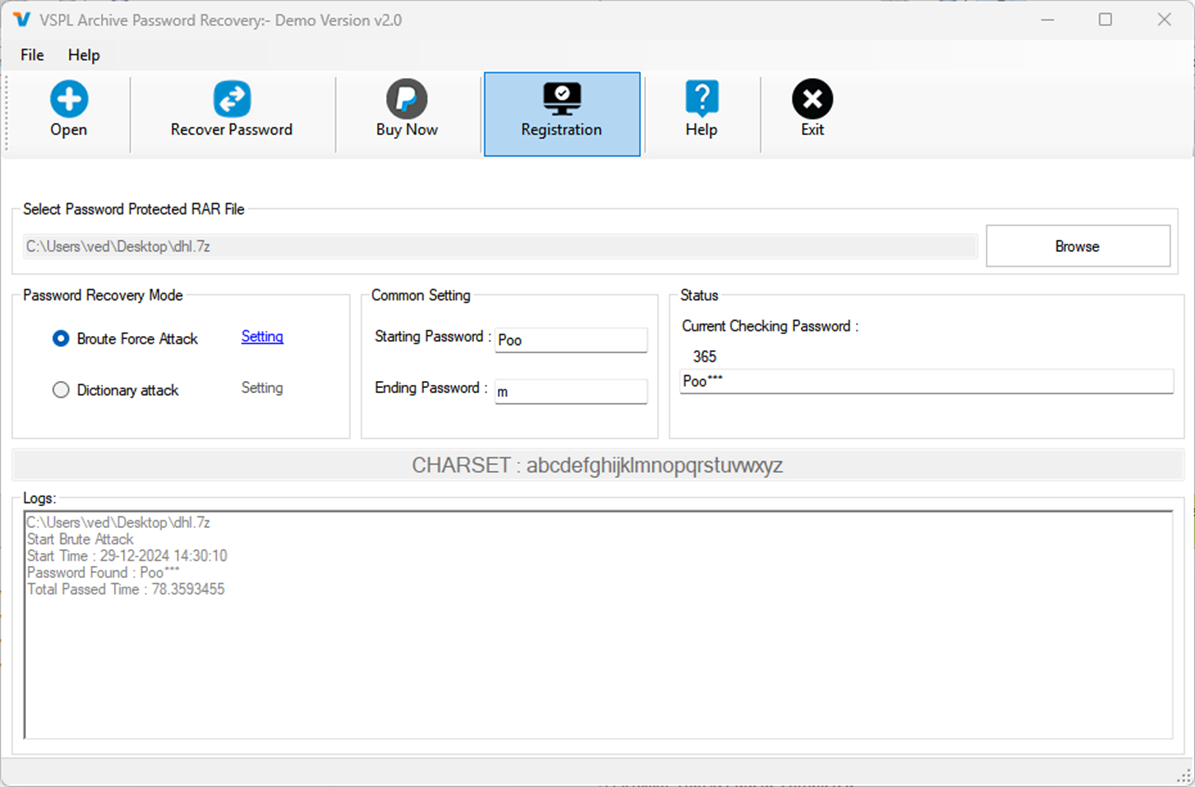Click the archive file path field

click(x=500, y=246)
